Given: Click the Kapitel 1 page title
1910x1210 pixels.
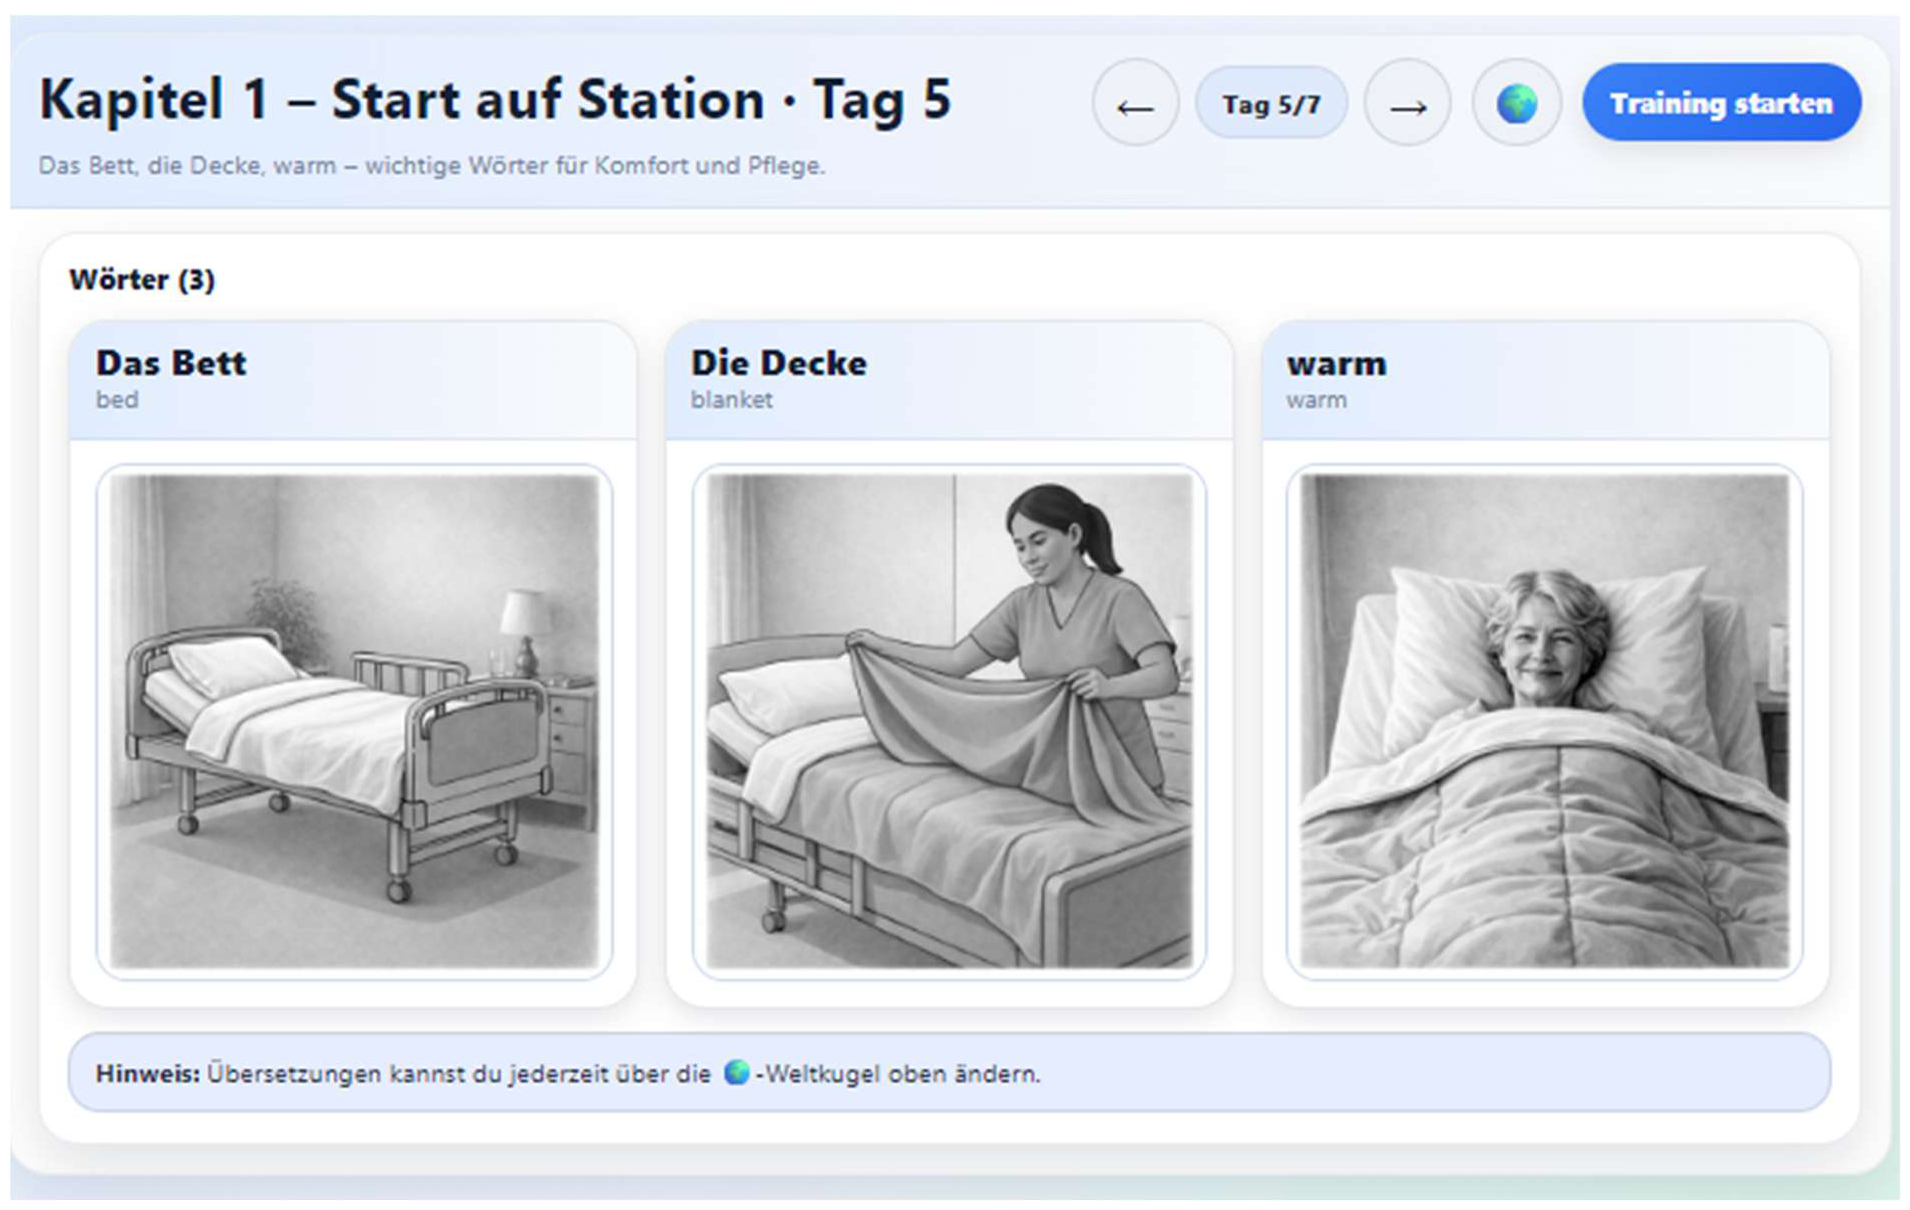Looking at the screenshot, I should pos(495,100).
